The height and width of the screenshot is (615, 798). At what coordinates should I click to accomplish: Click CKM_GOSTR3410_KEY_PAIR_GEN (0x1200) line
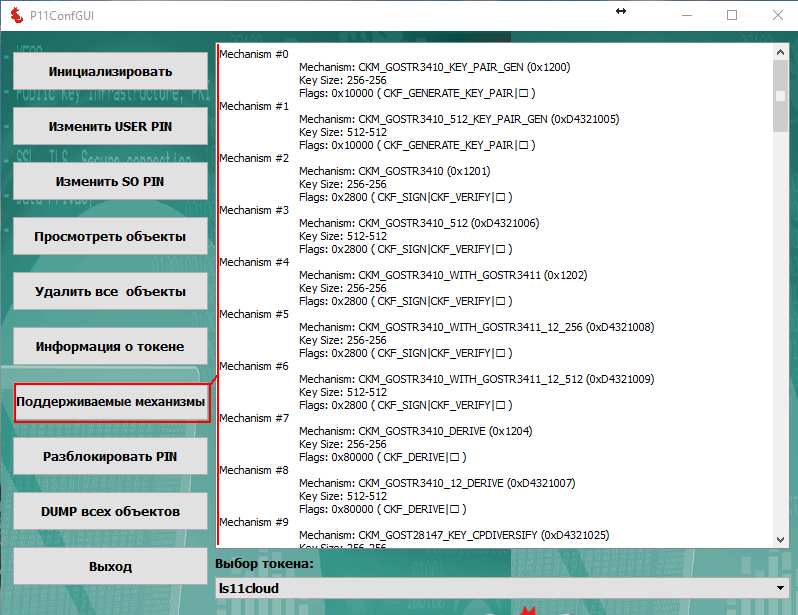click(435, 67)
